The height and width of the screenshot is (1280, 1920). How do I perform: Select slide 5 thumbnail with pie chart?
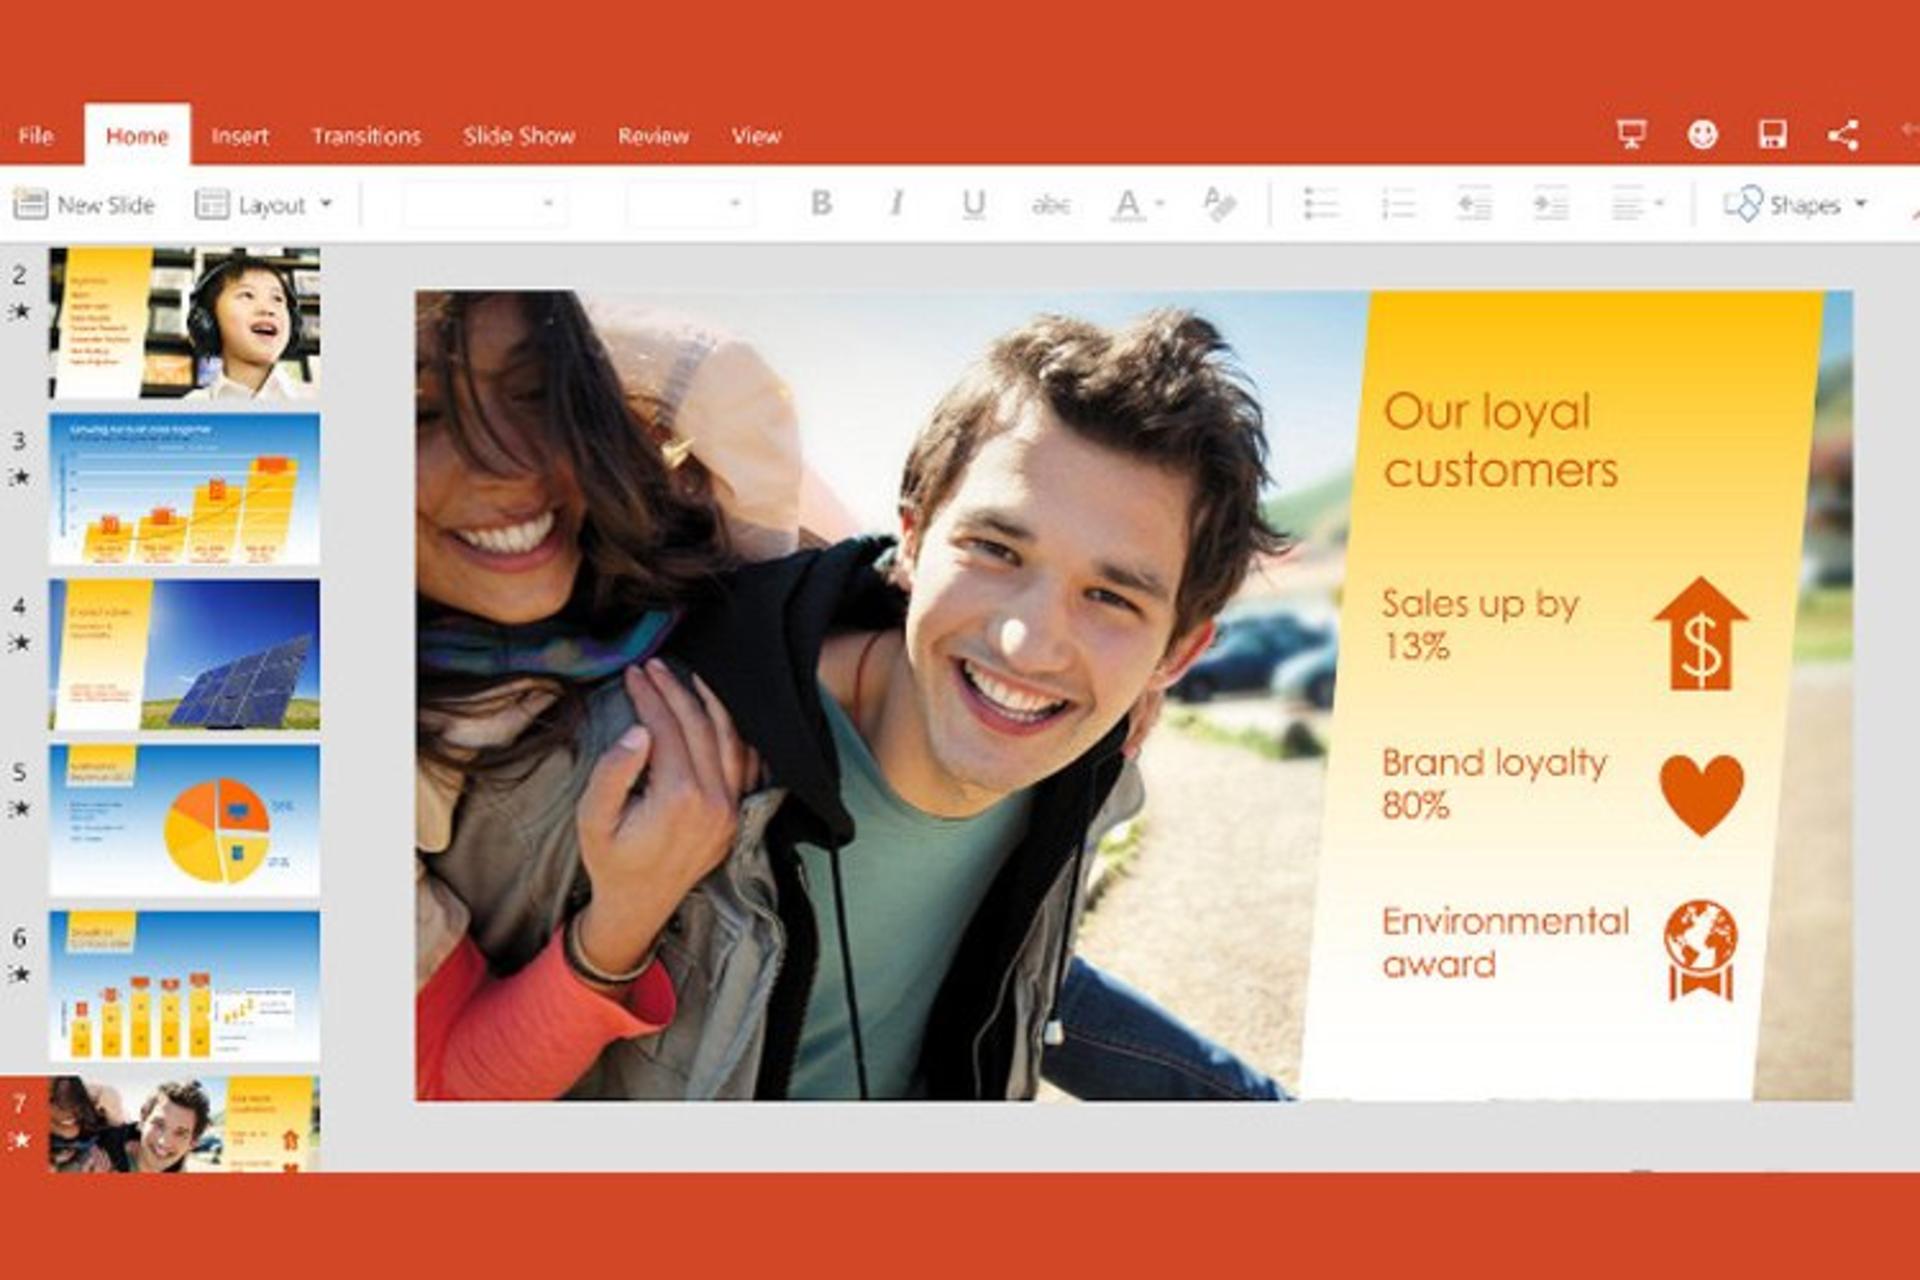[x=185, y=819]
